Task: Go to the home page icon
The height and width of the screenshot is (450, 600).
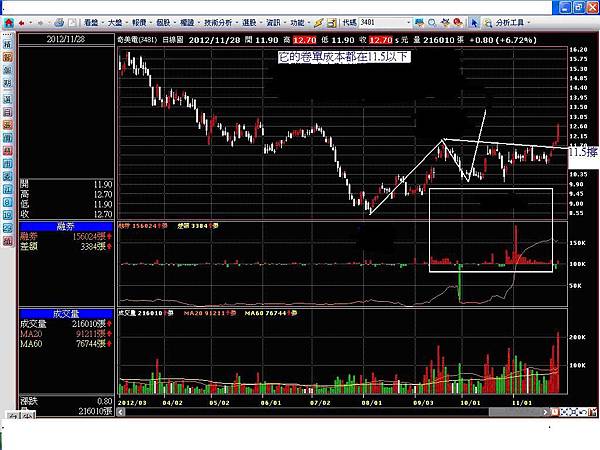Action: (8, 23)
